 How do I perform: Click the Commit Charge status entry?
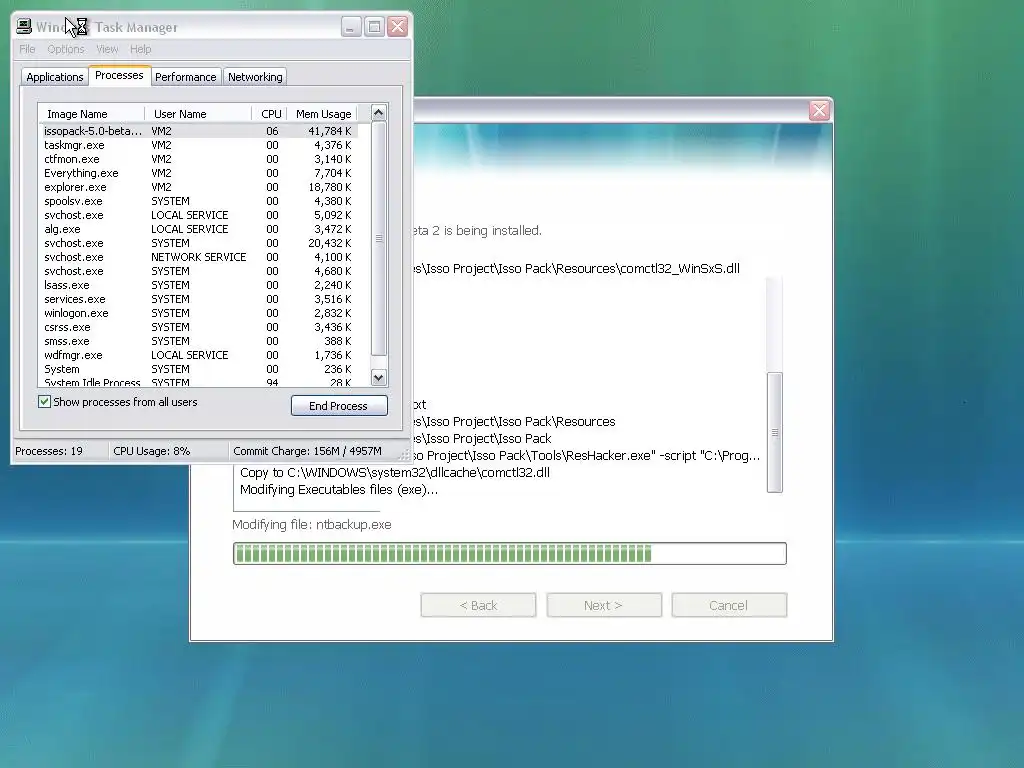tap(307, 451)
